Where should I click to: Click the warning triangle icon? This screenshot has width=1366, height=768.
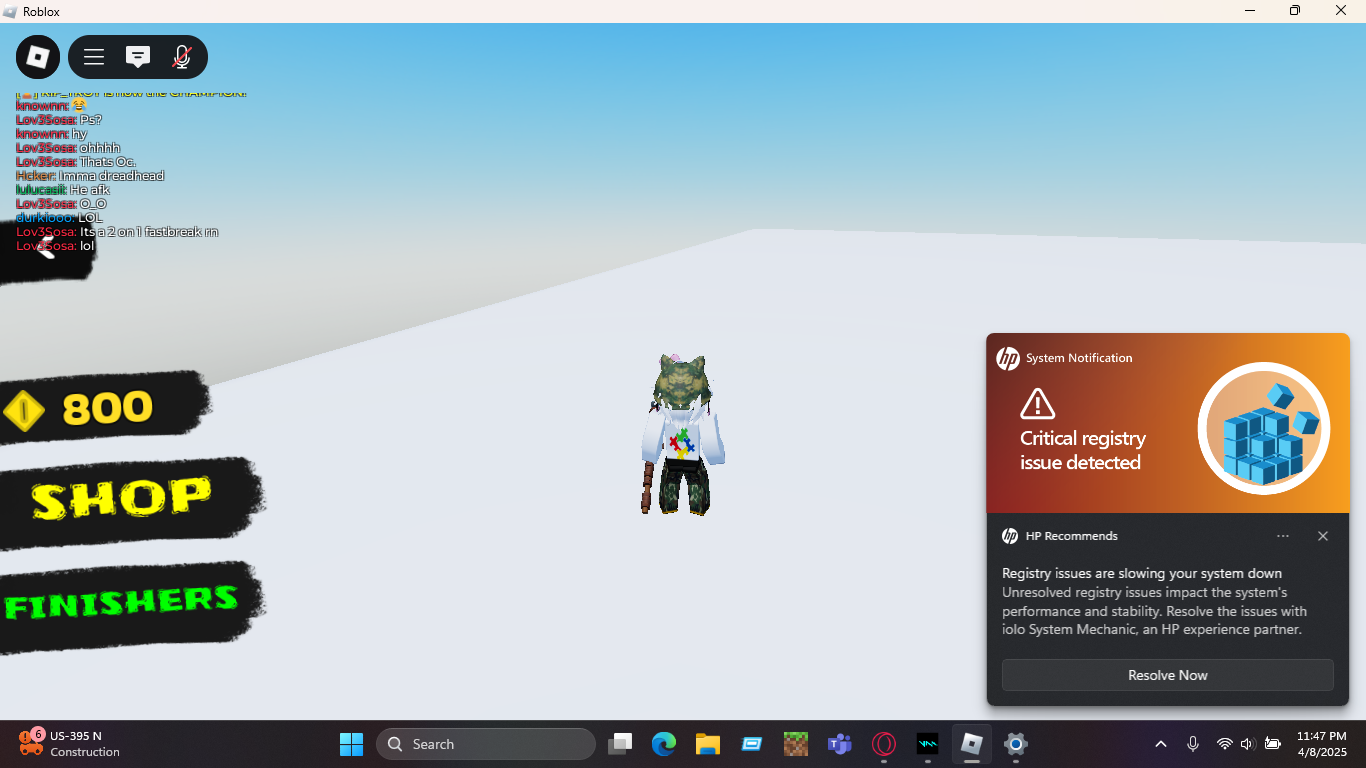pos(1038,404)
